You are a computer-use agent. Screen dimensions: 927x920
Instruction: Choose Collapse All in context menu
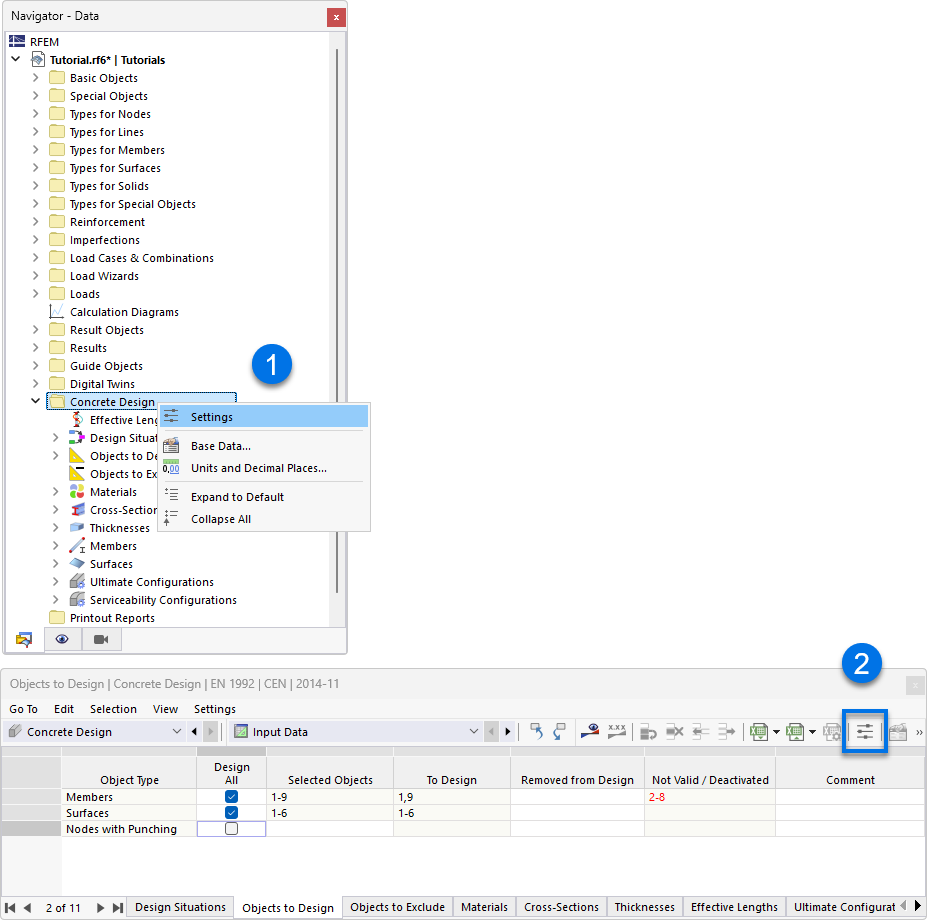[x=264, y=519]
